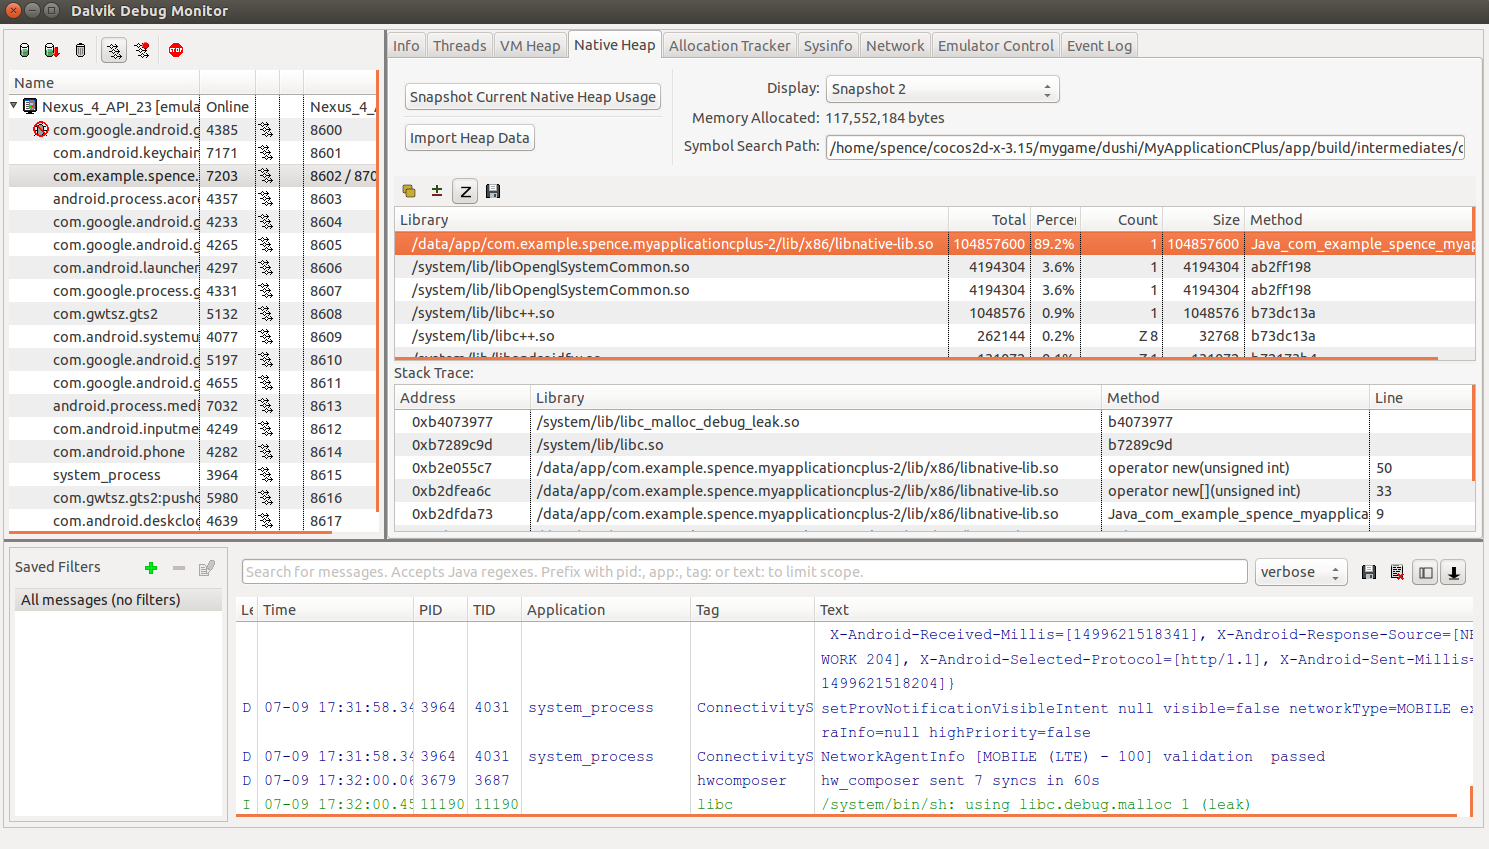This screenshot has width=1489, height=849.
Task: Click the Dump HPROF file icon
Action: (x=52, y=50)
